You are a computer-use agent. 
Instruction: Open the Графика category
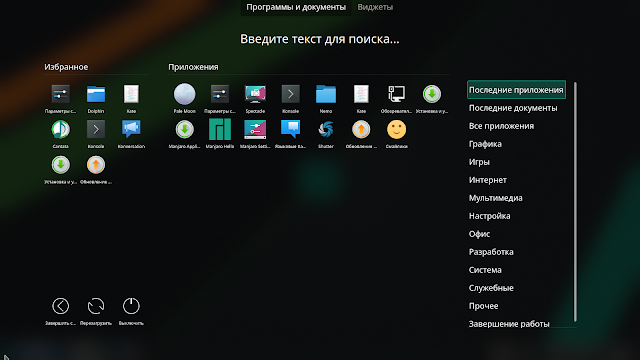485,144
